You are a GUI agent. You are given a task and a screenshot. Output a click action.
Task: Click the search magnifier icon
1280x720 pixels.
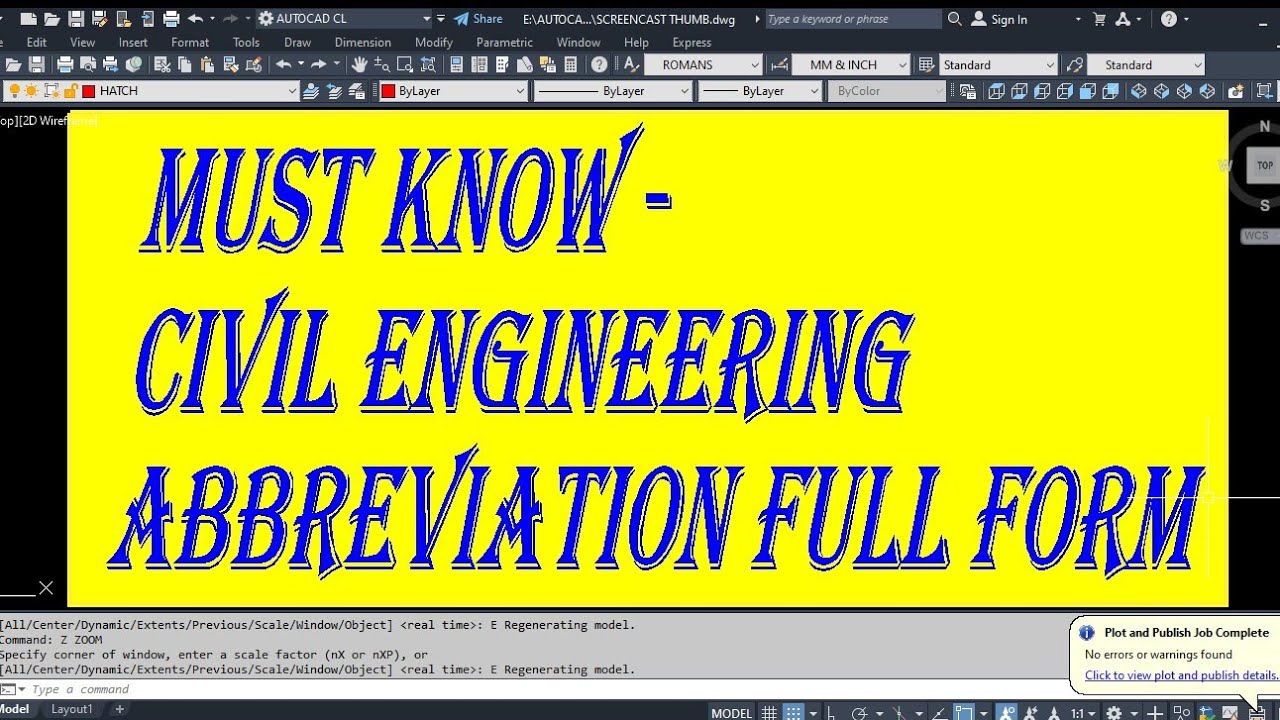pyautogui.click(x=954, y=19)
